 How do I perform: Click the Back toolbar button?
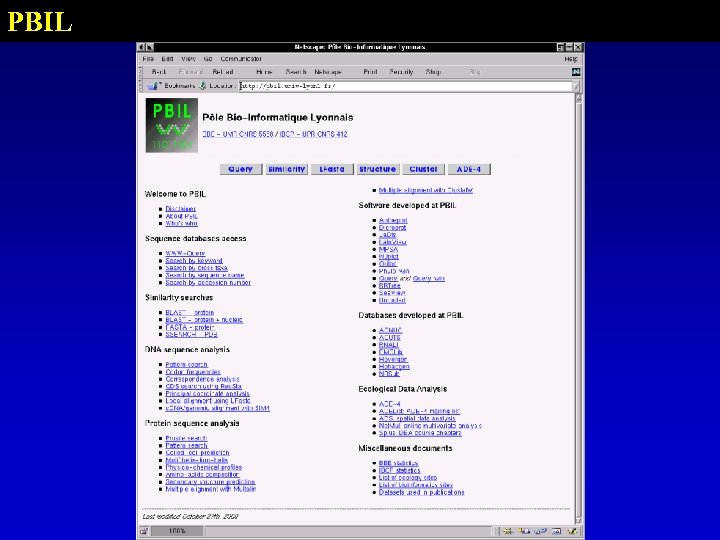[x=159, y=72]
